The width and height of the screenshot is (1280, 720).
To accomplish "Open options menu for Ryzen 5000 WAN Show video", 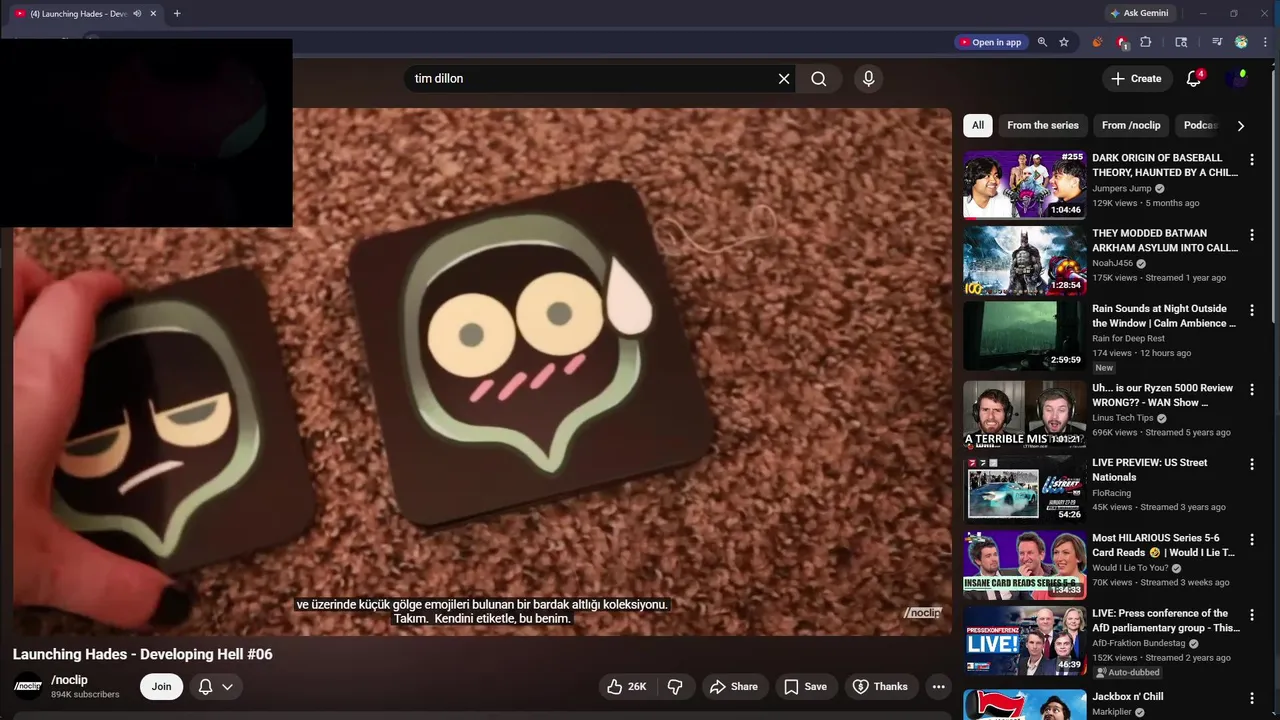I will [1251, 389].
